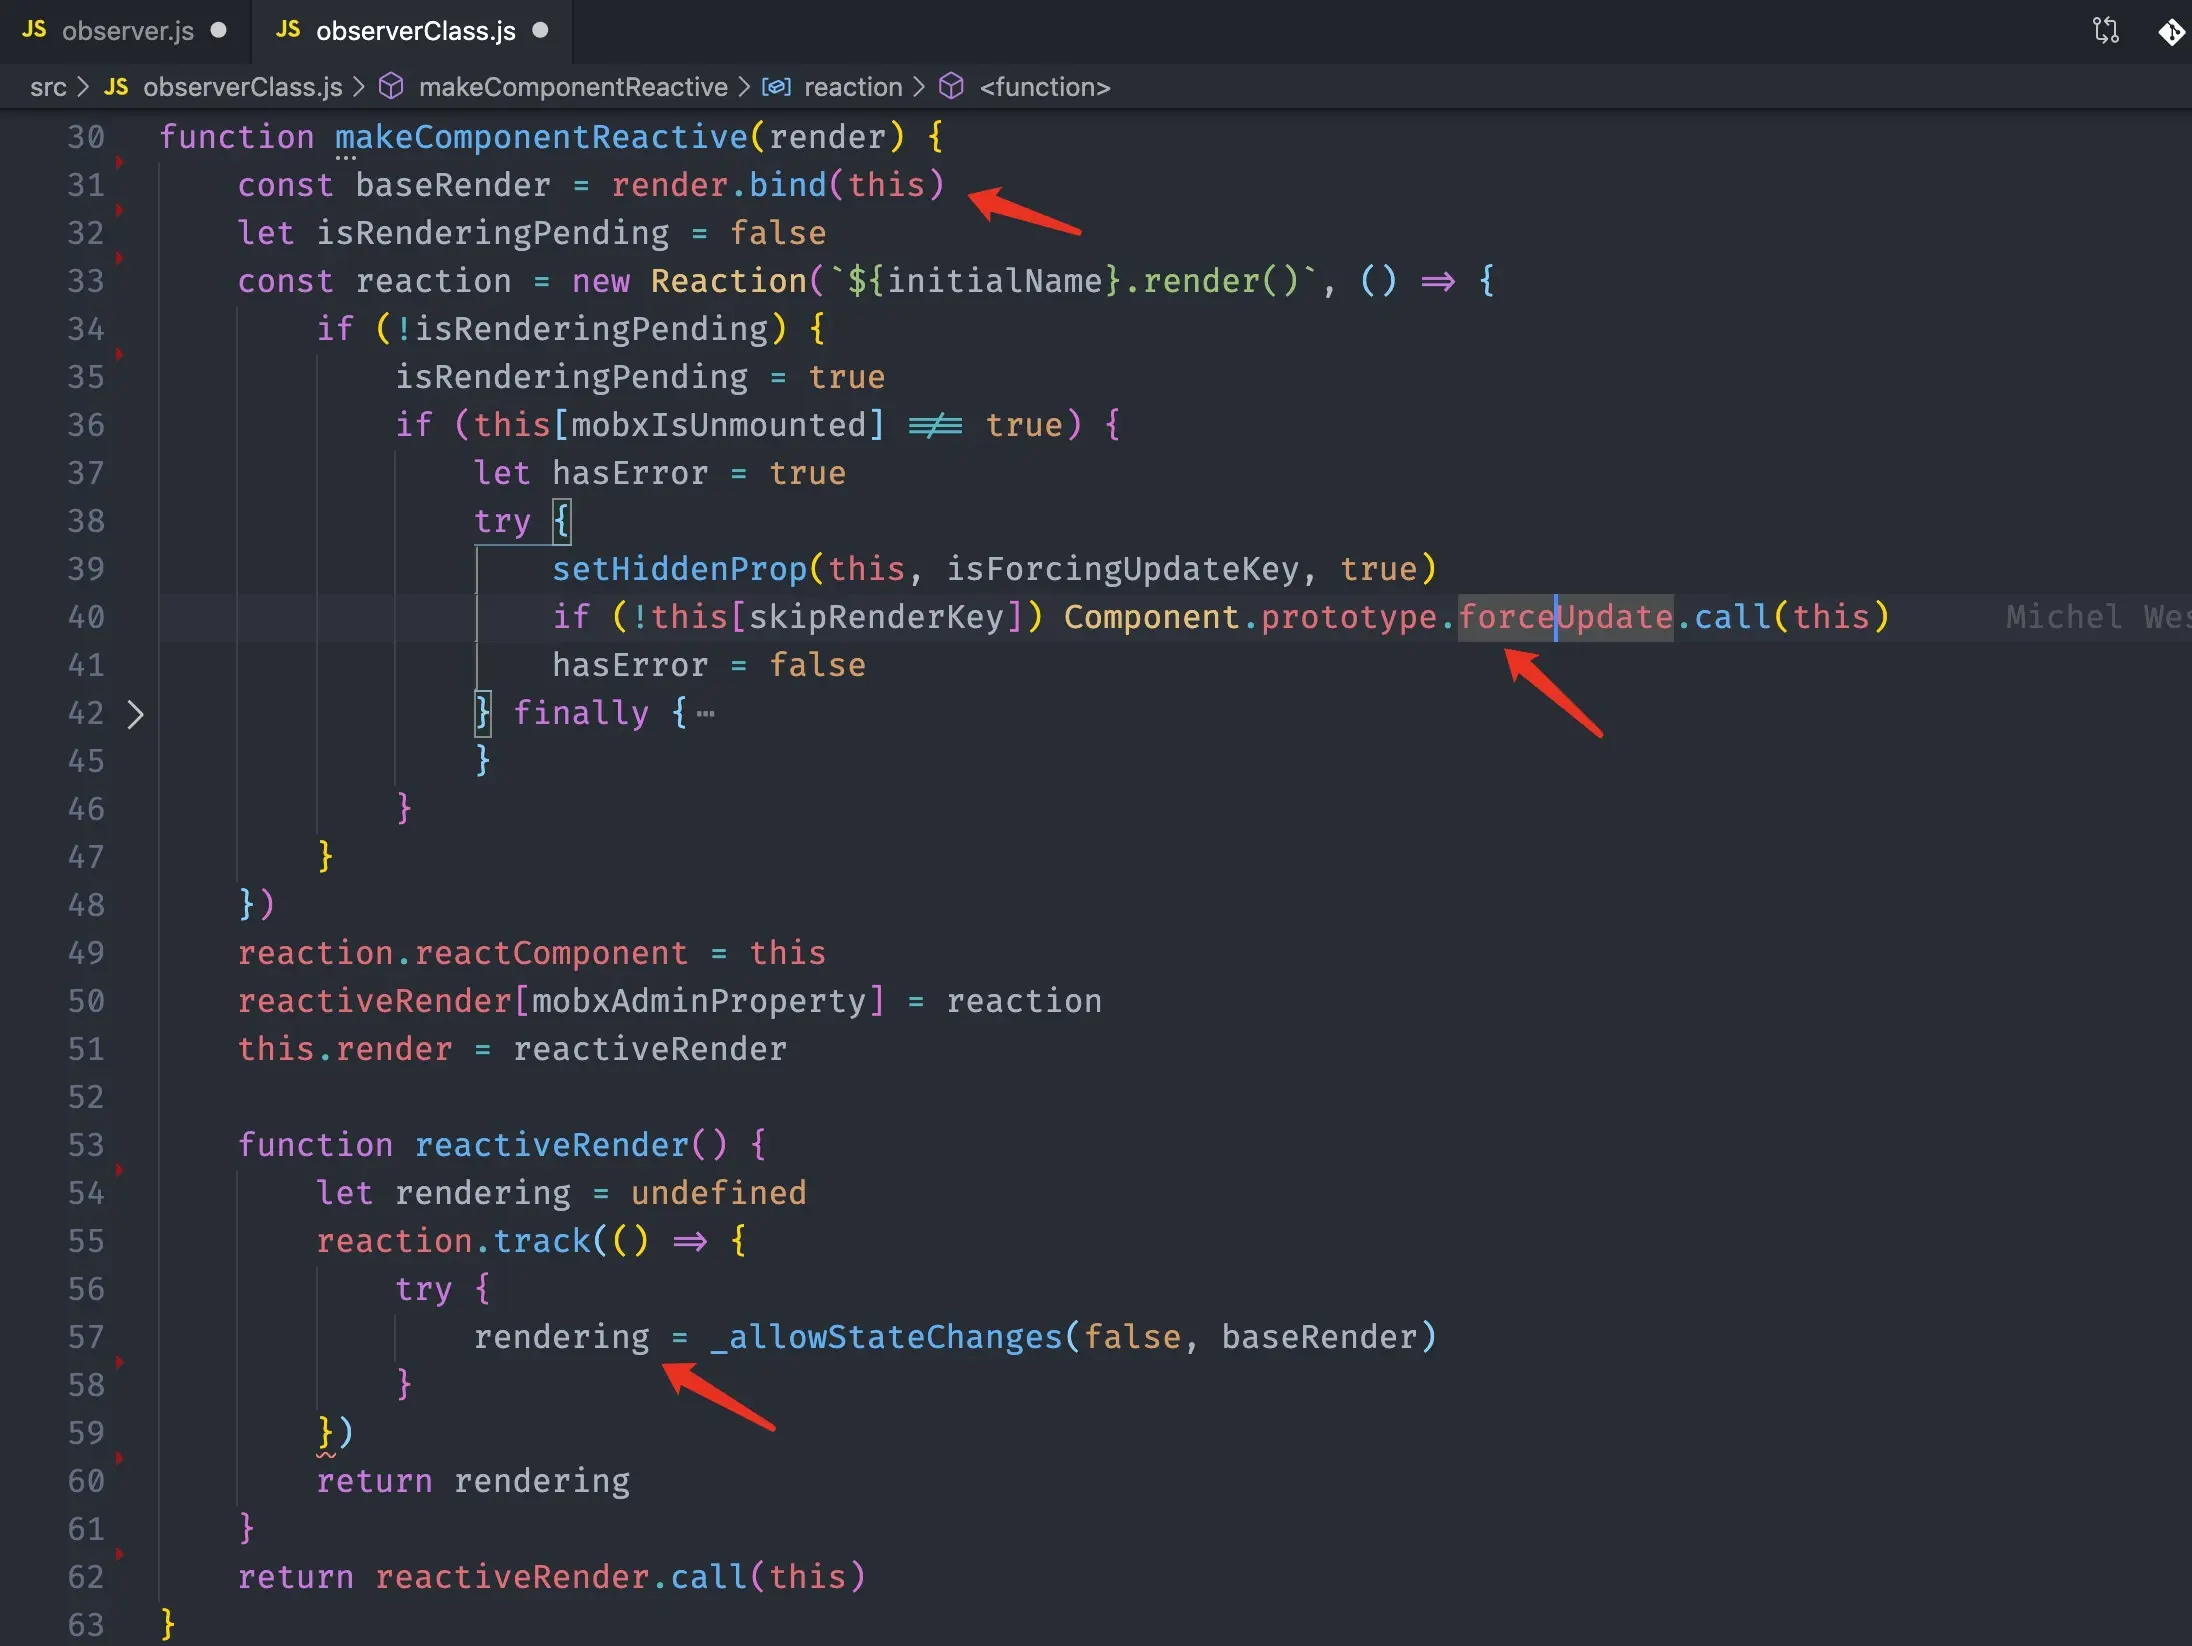The height and width of the screenshot is (1646, 2192).
Task: Open the compare changes icon in title bar
Action: (2105, 31)
